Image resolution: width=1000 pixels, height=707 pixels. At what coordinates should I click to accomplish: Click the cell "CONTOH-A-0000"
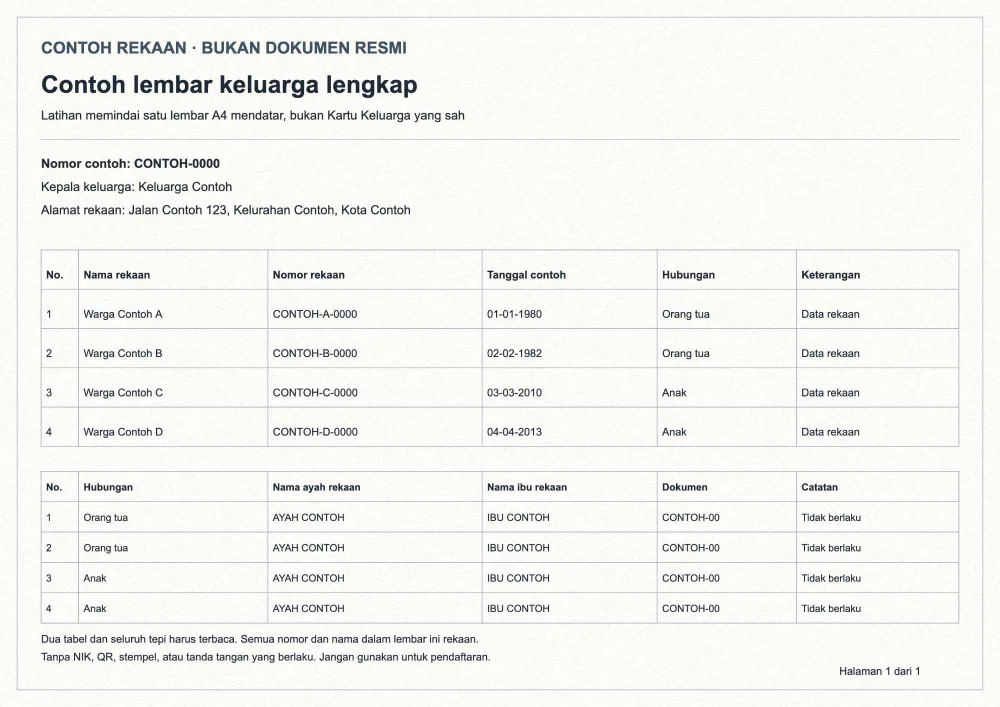click(x=315, y=314)
